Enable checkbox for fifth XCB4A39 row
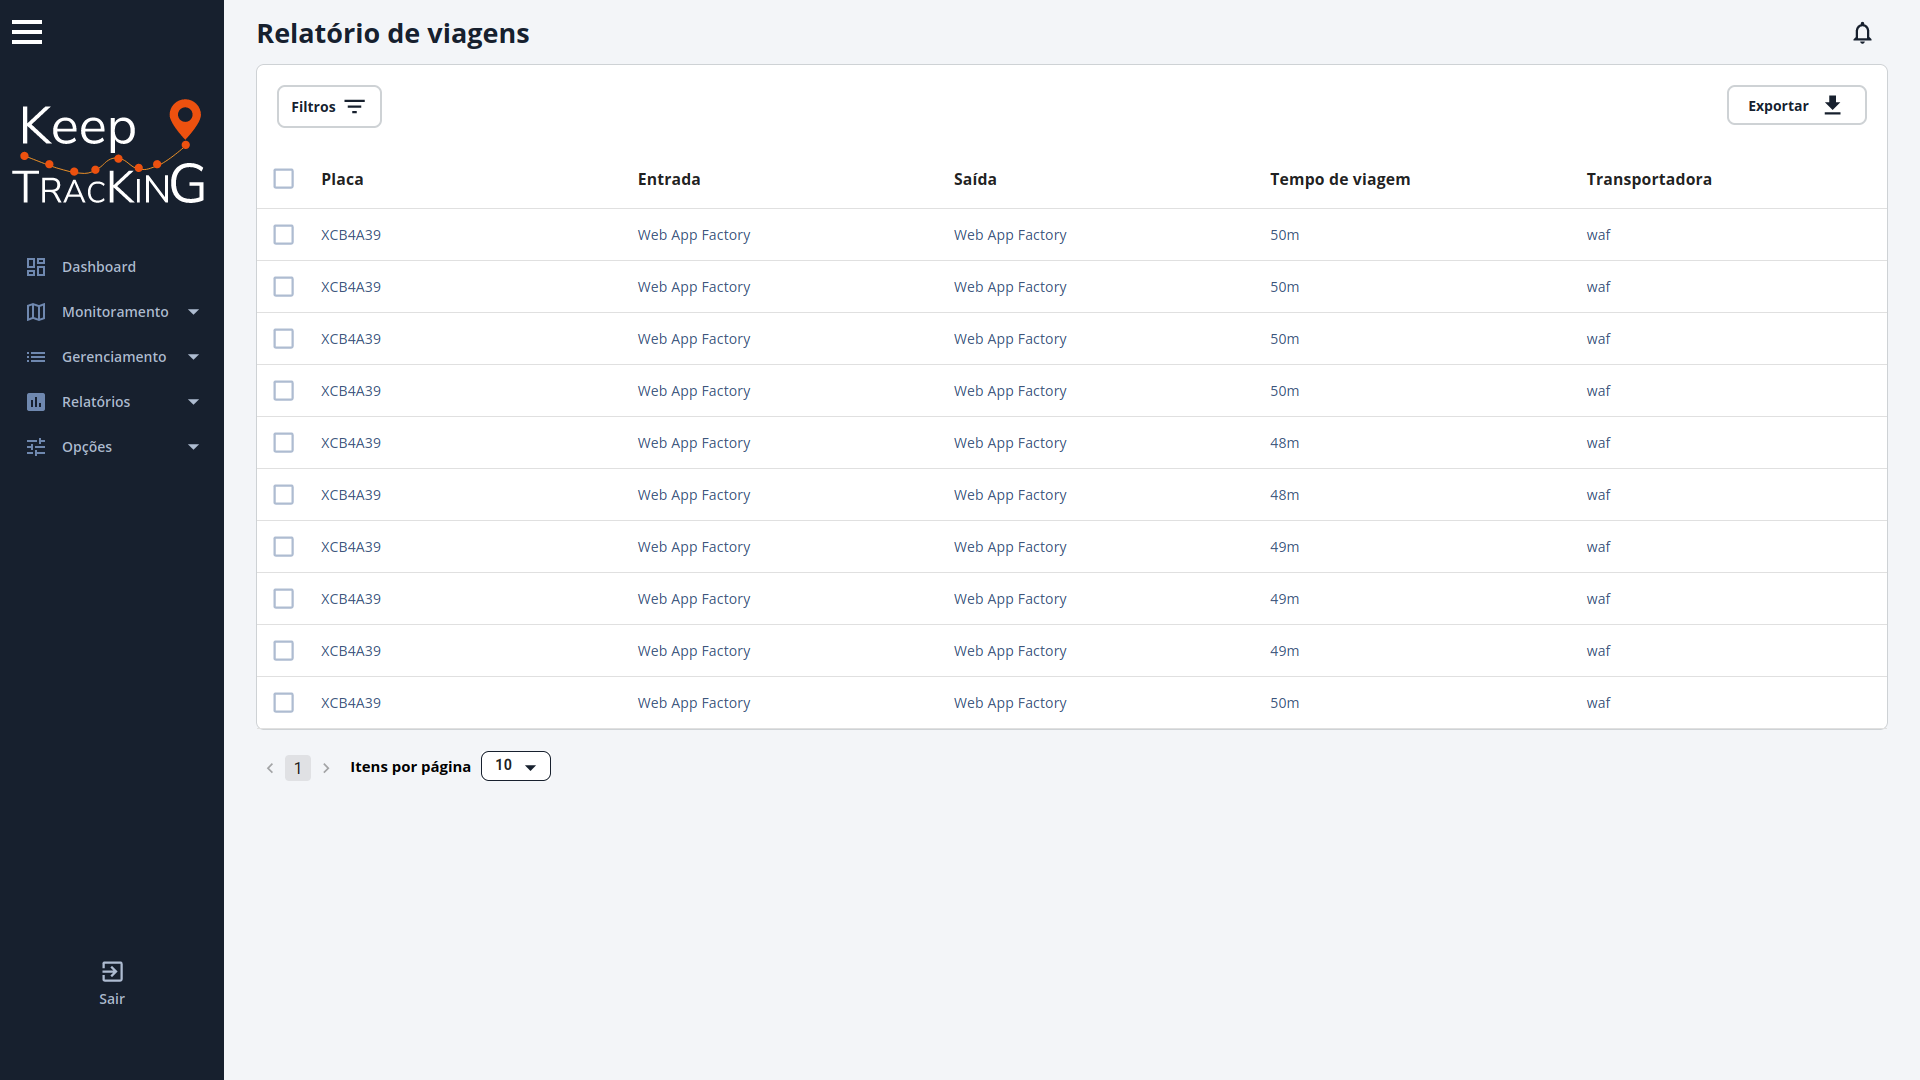This screenshot has height=1080, width=1920. [284, 442]
